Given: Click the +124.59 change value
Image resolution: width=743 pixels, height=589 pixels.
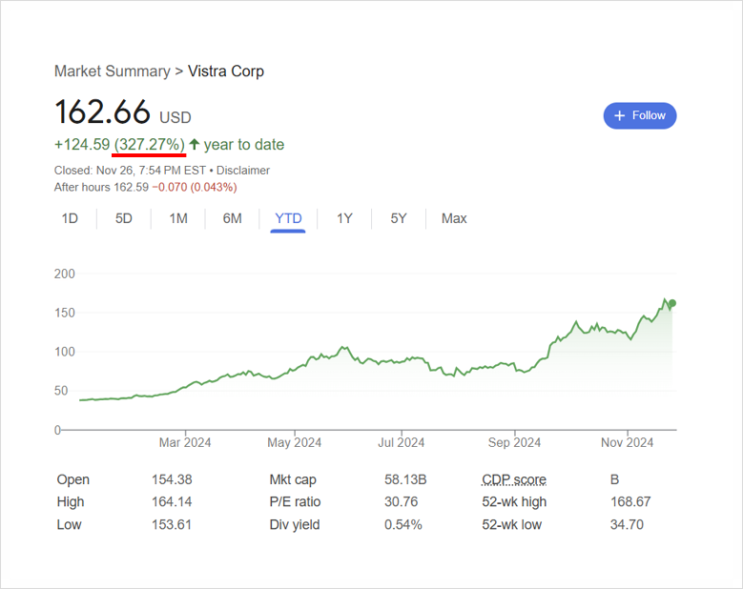Looking at the screenshot, I should 82,145.
